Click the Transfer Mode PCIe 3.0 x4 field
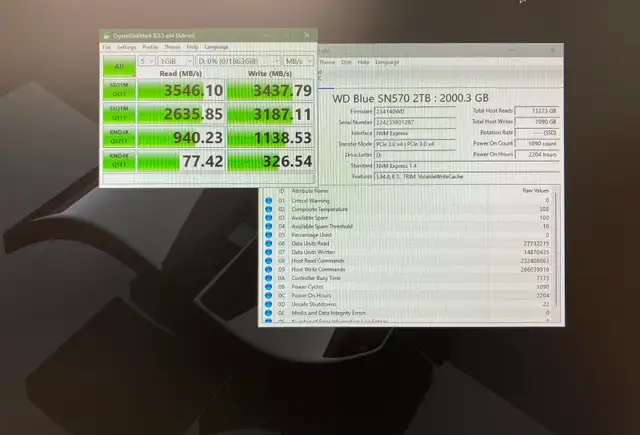 (415, 144)
